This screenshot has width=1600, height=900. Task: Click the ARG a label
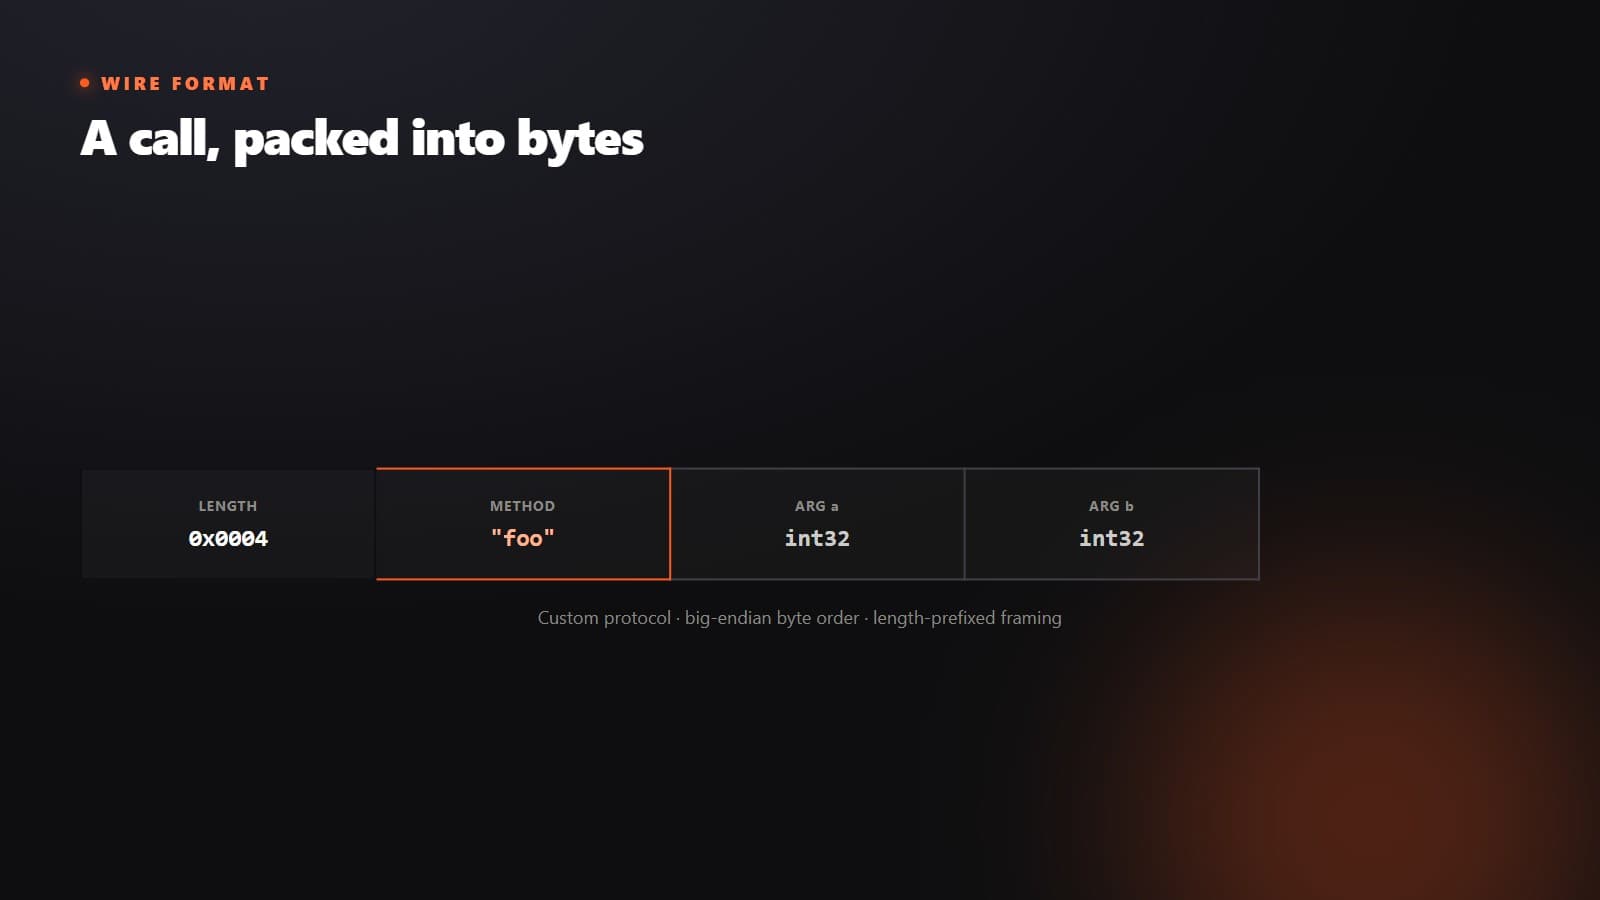coord(817,506)
